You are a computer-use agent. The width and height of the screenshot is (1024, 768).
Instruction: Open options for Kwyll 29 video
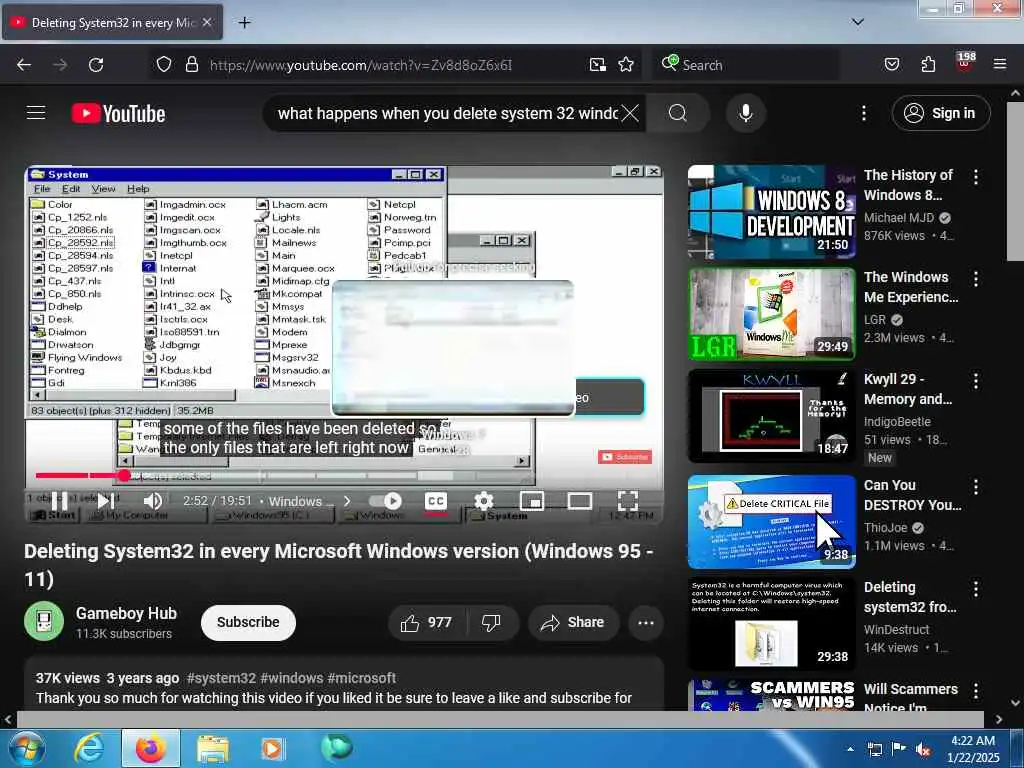click(x=976, y=381)
